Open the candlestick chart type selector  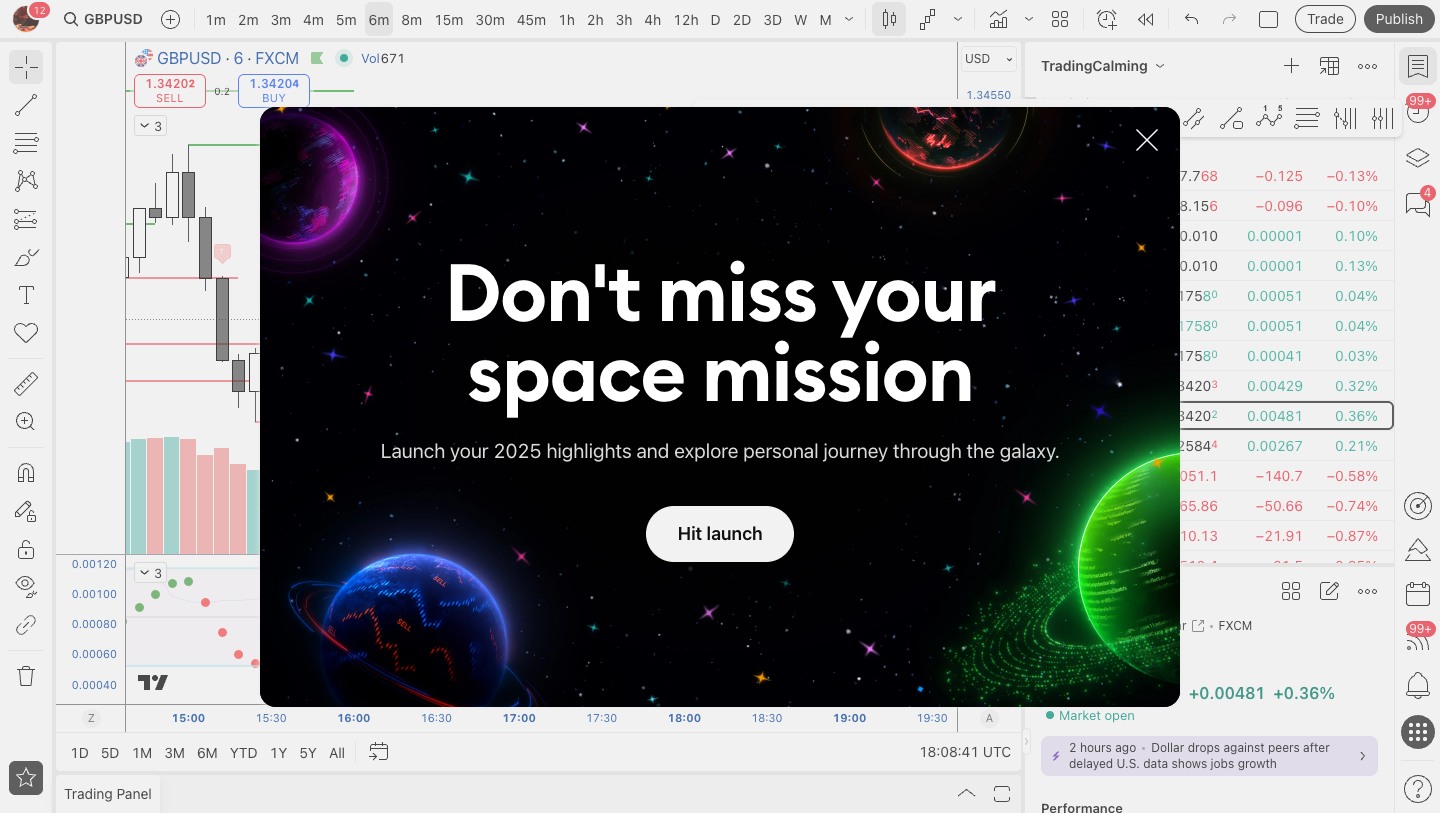click(x=889, y=19)
